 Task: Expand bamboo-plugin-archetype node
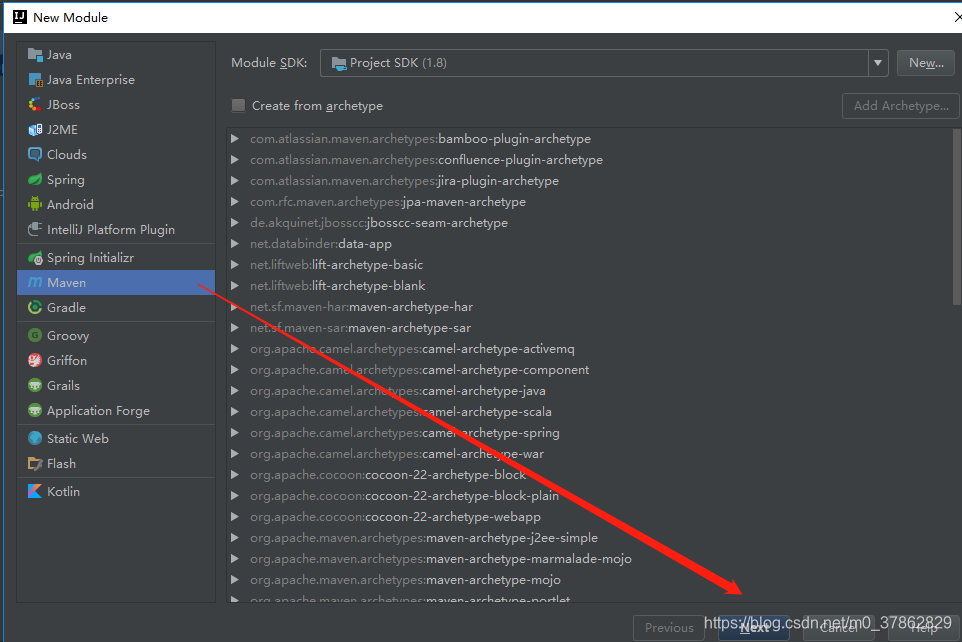[x=234, y=139]
